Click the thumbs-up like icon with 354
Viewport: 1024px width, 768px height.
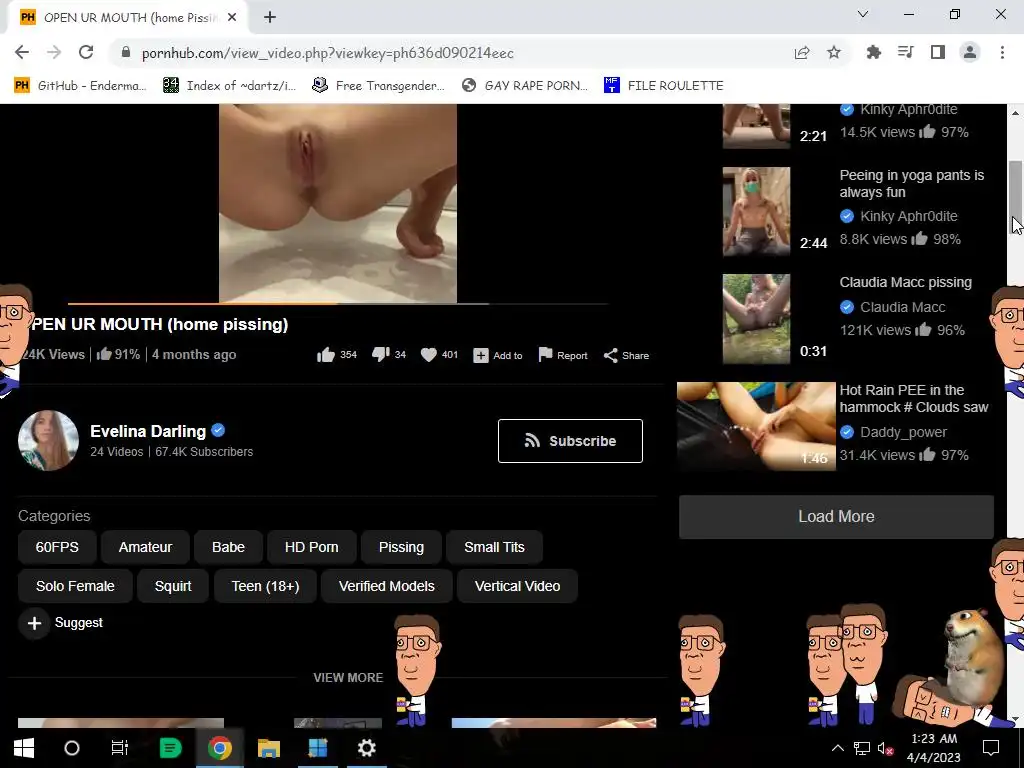pyautogui.click(x=326, y=355)
